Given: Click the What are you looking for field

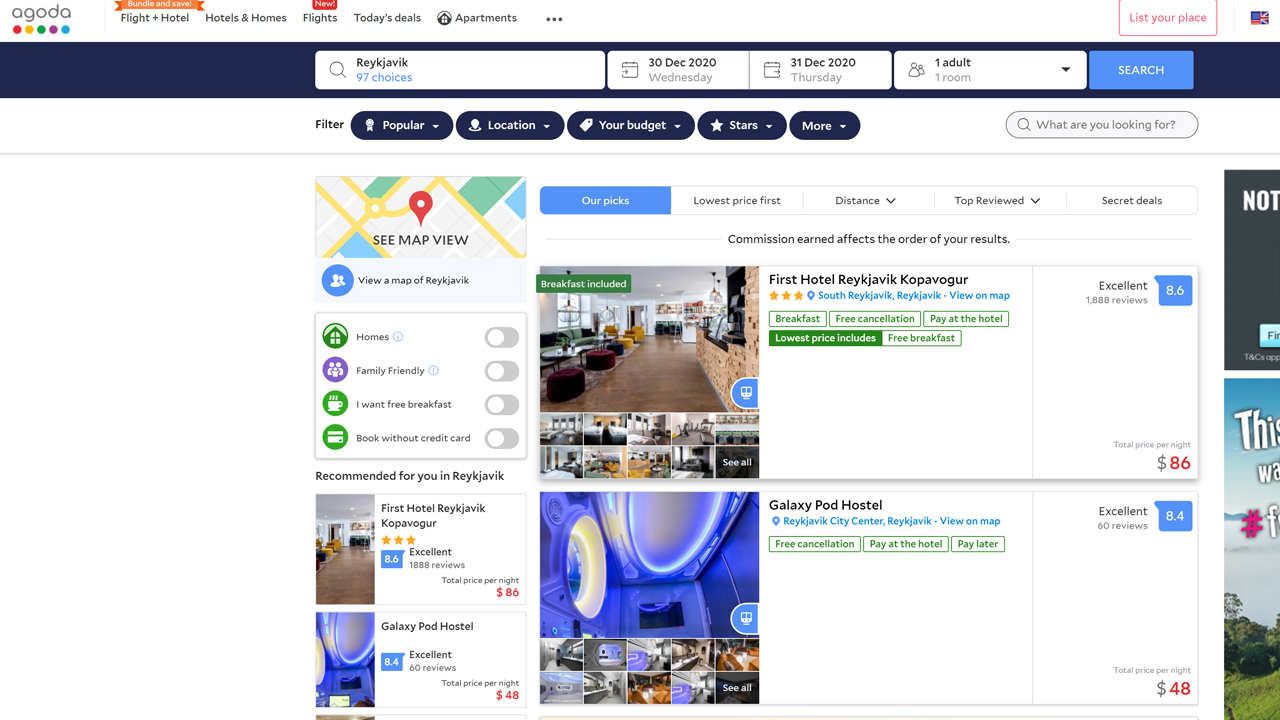Looking at the screenshot, I should tap(1102, 125).
